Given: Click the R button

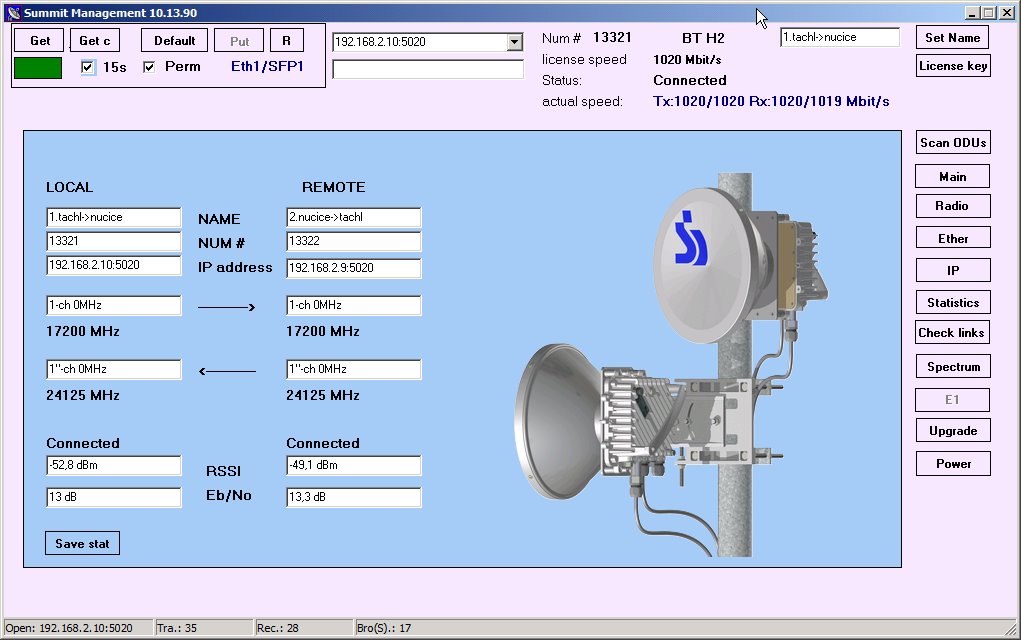Looking at the screenshot, I should tap(286, 41).
